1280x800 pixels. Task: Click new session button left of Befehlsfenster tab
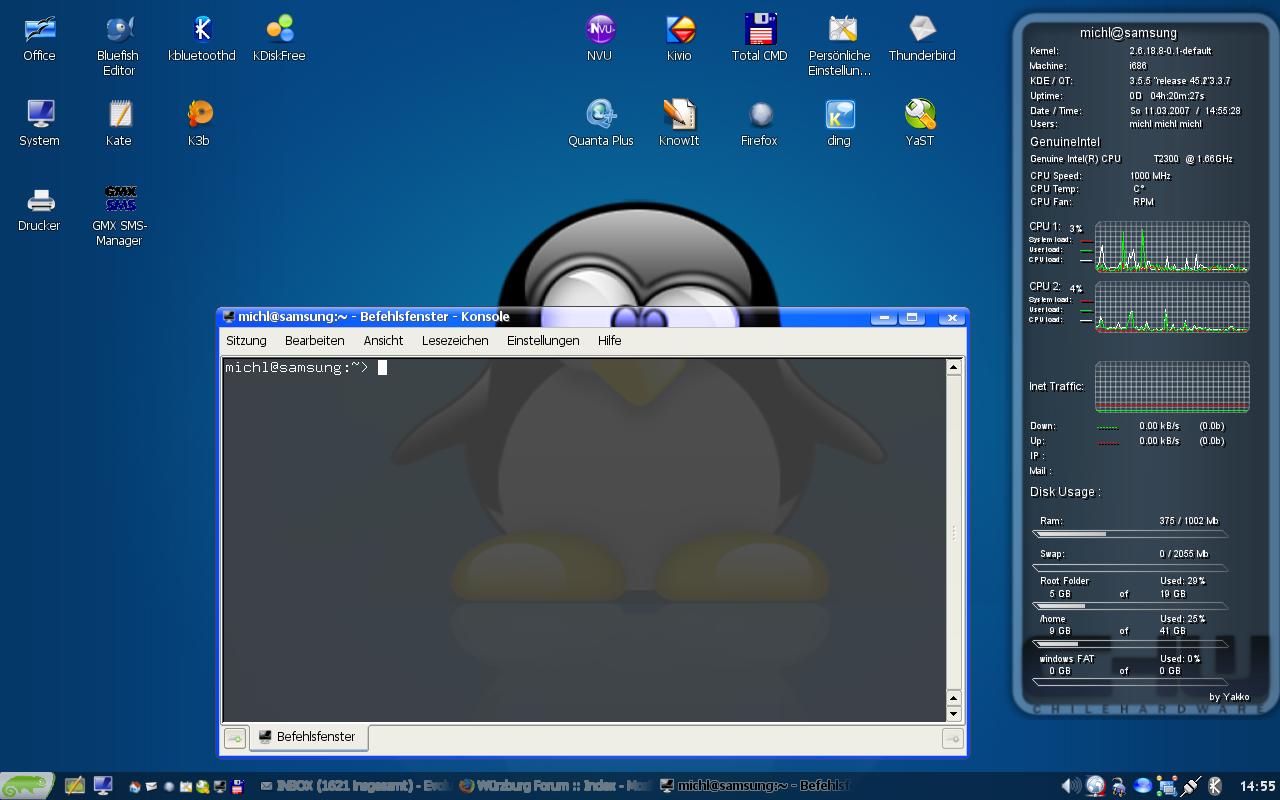point(234,738)
